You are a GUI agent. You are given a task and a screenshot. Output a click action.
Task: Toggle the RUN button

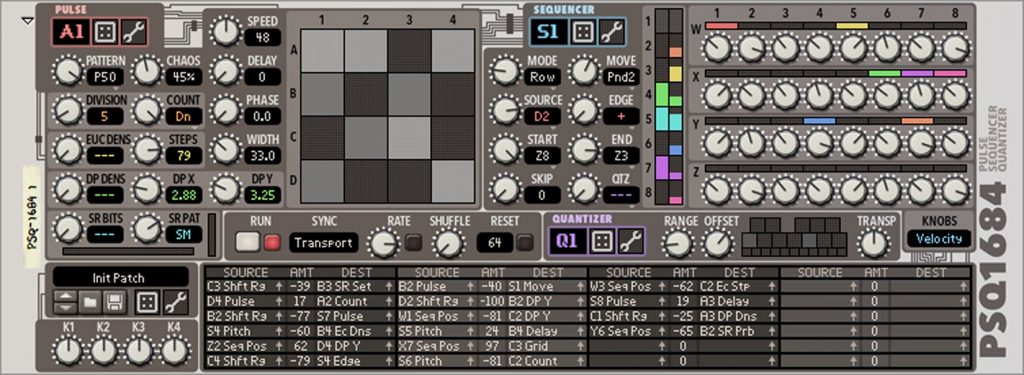click(x=248, y=242)
